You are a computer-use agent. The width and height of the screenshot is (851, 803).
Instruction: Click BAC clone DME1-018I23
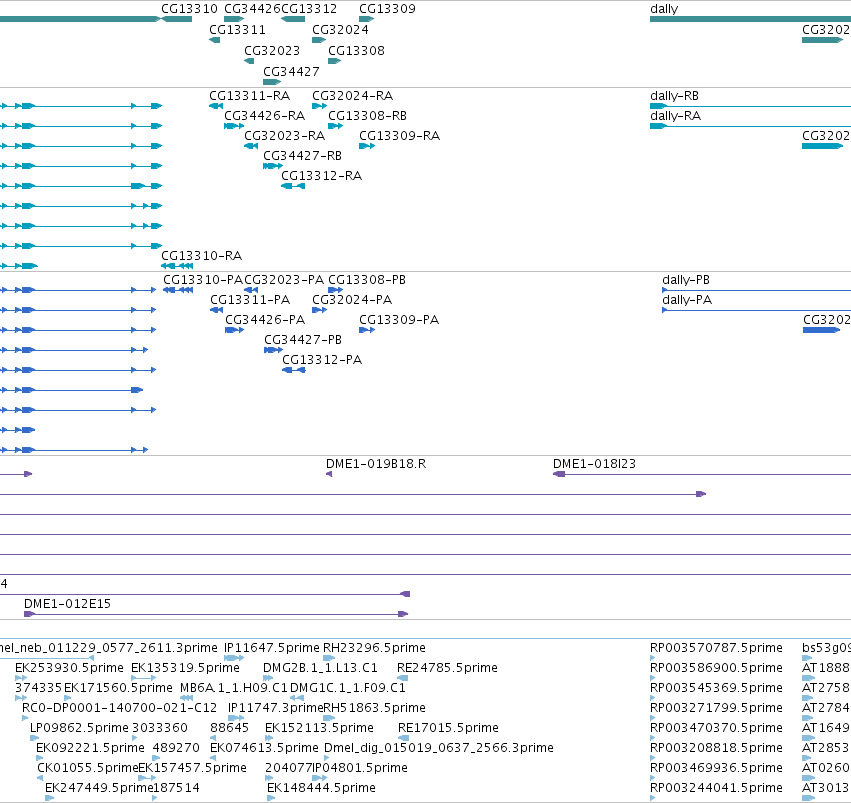tap(594, 464)
